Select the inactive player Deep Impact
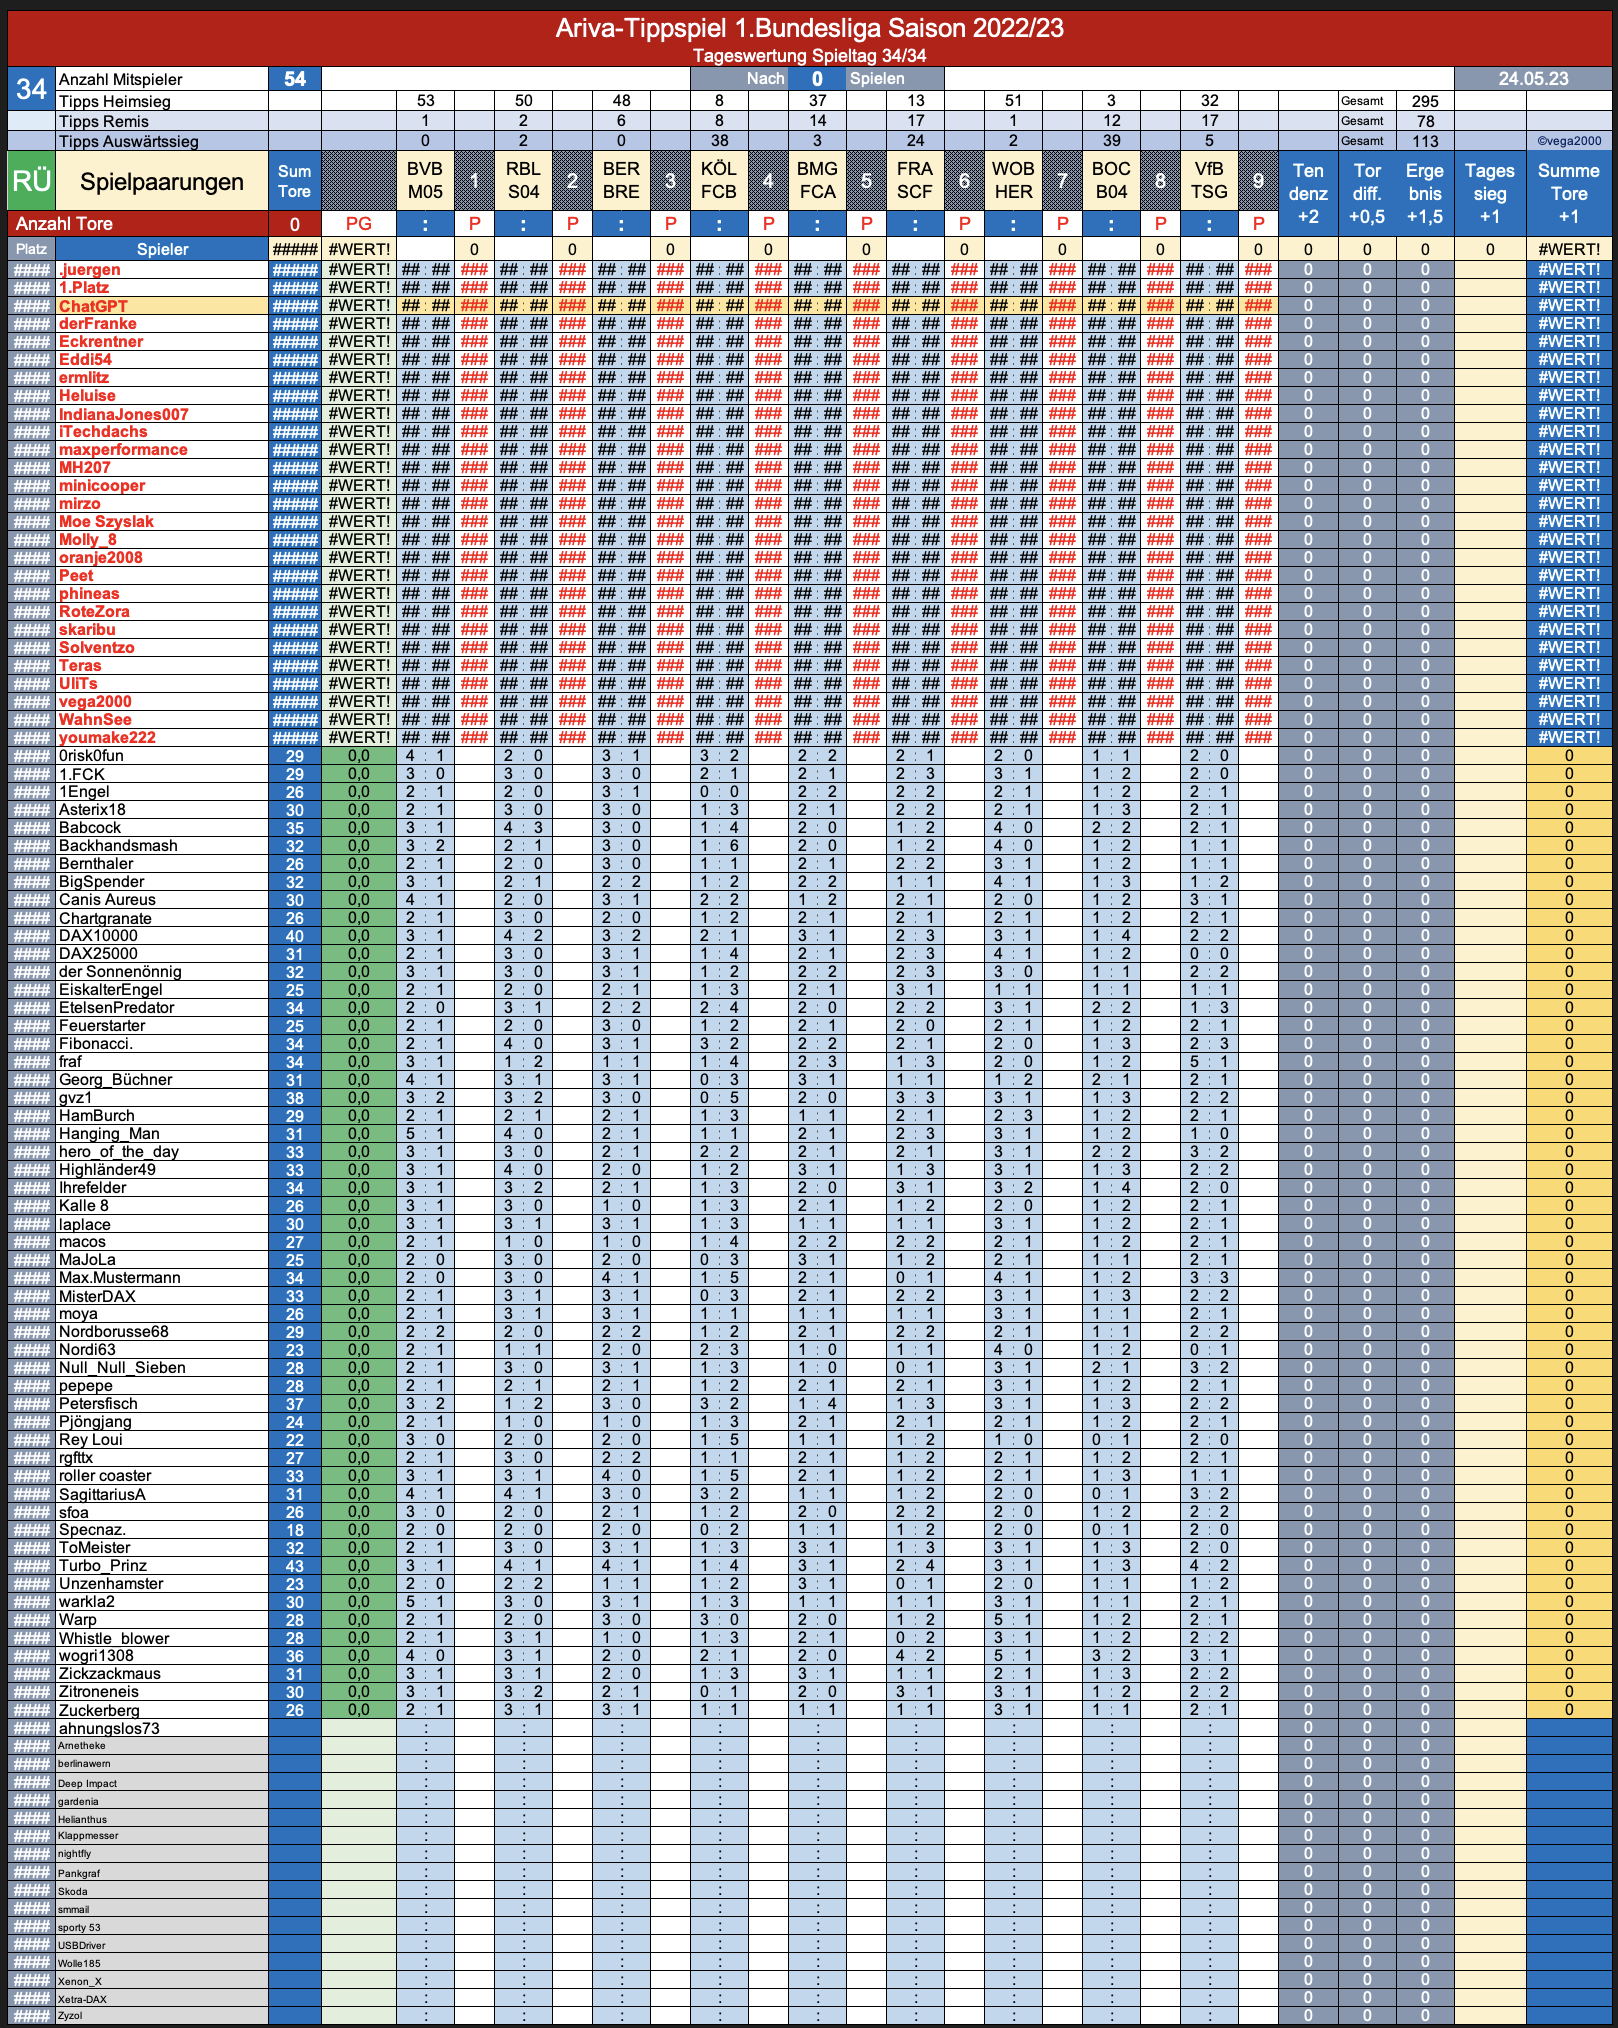The width and height of the screenshot is (1618, 2028). point(87,1783)
